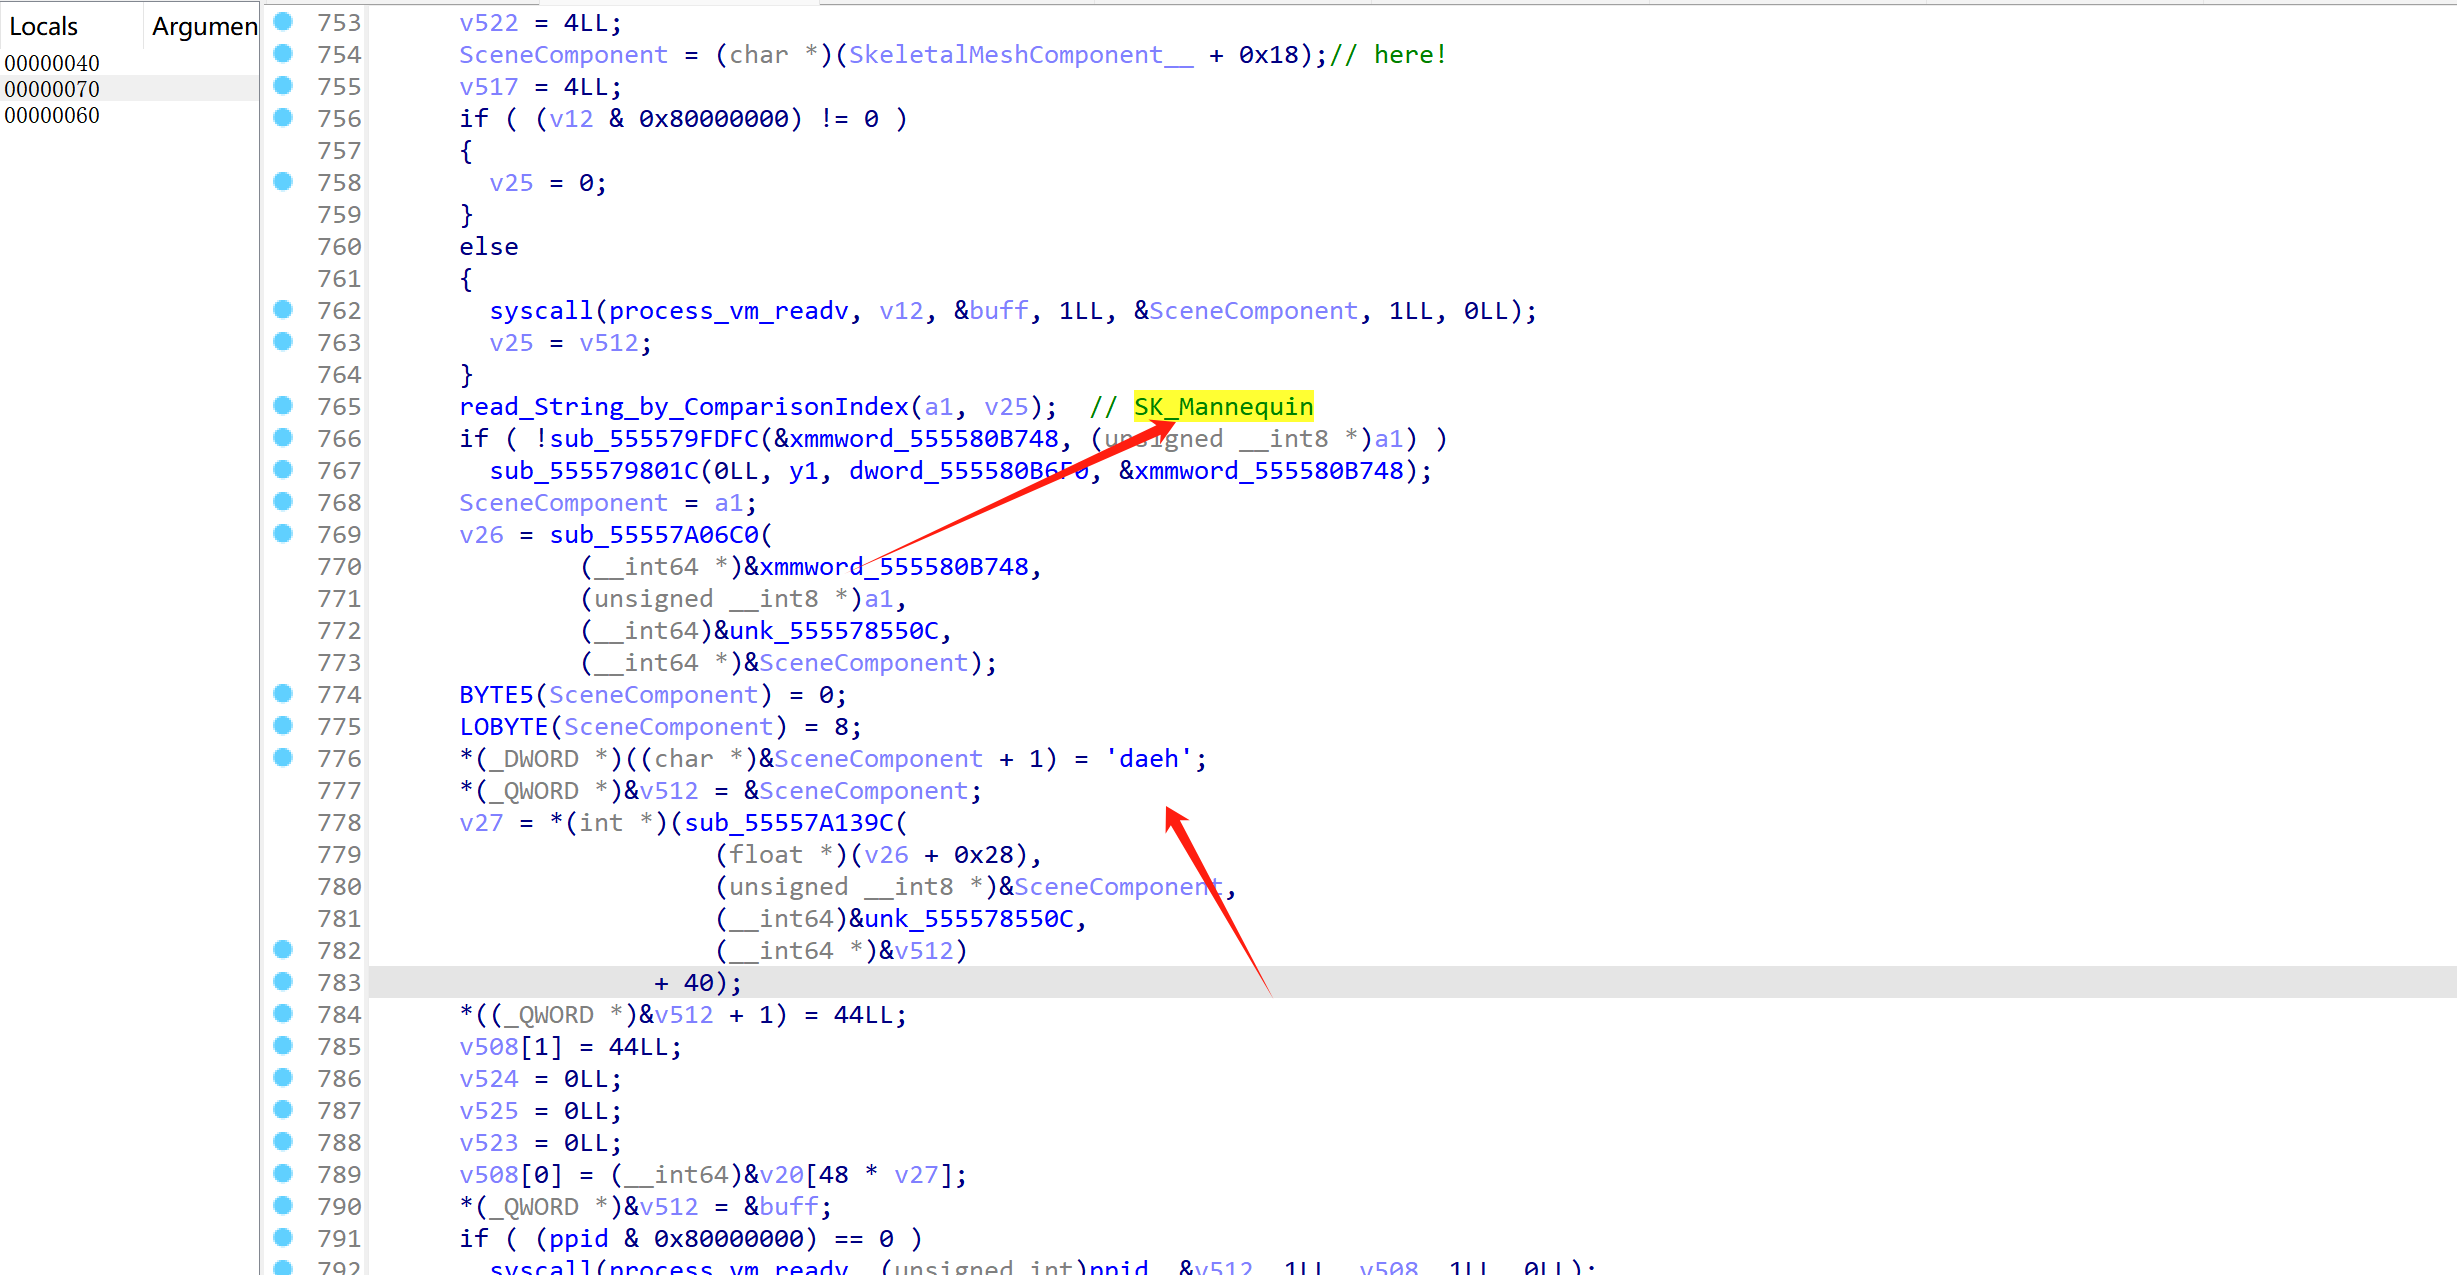The width and height of the screenshot is (2457, 1275).
Task: Click the blue dot beside line 776
Action: pyautogui.click(x=283, y=757)
